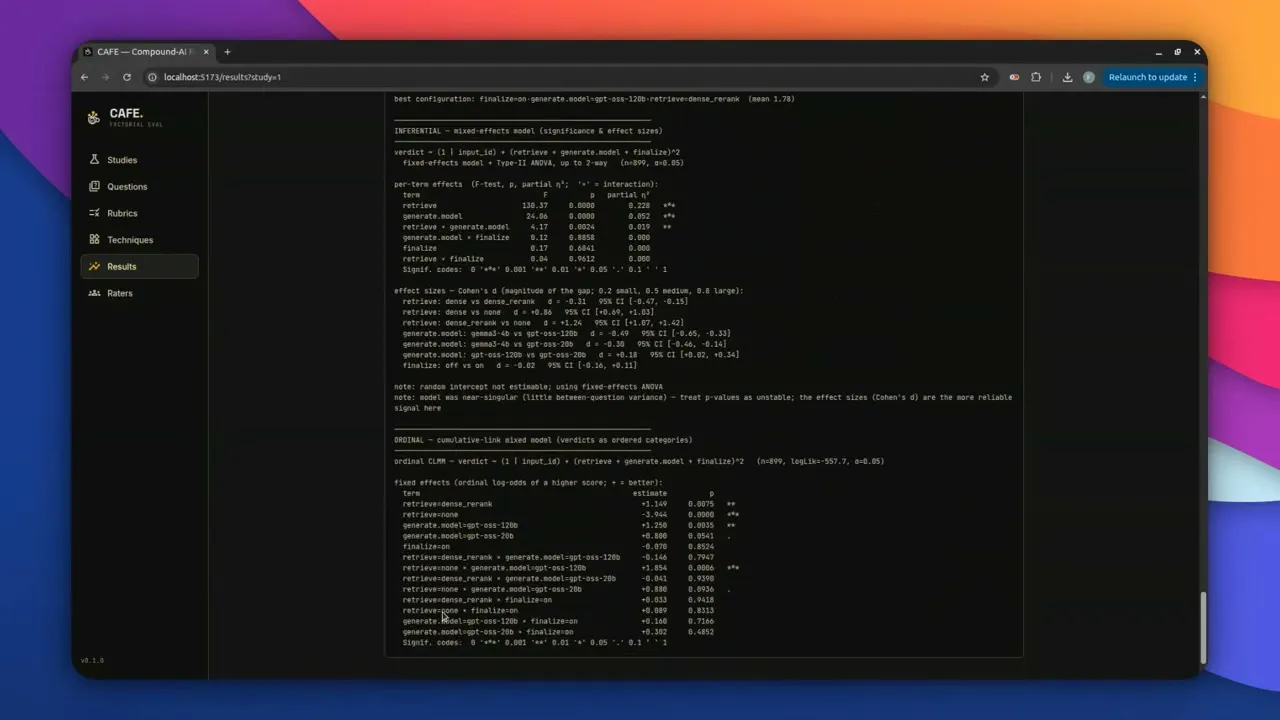Click the 'retrieve=none' estimate -3.944

point(654,515)
